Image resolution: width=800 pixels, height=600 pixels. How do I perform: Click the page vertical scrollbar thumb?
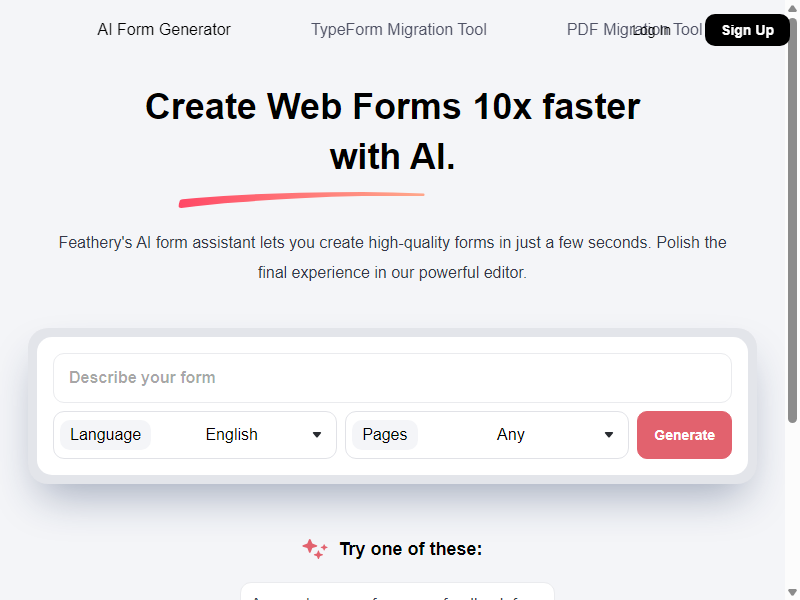click(792, 219)
